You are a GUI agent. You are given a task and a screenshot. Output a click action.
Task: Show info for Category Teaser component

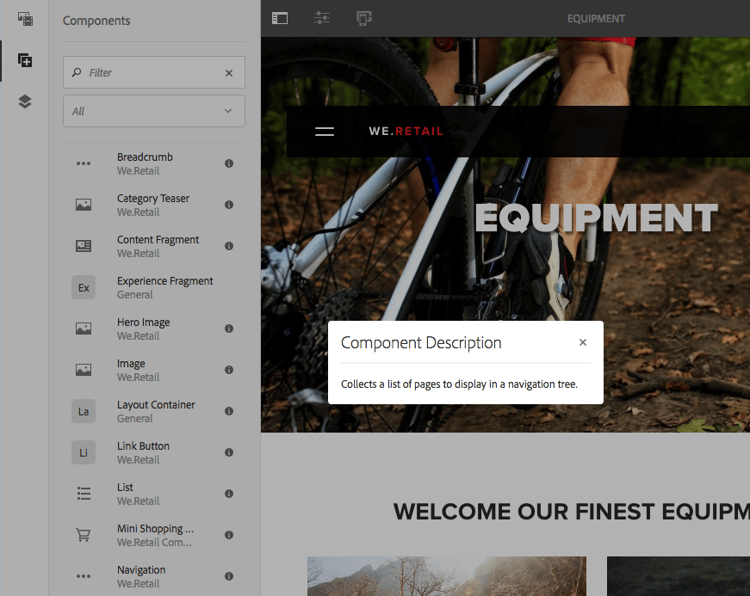pos(229,204)
